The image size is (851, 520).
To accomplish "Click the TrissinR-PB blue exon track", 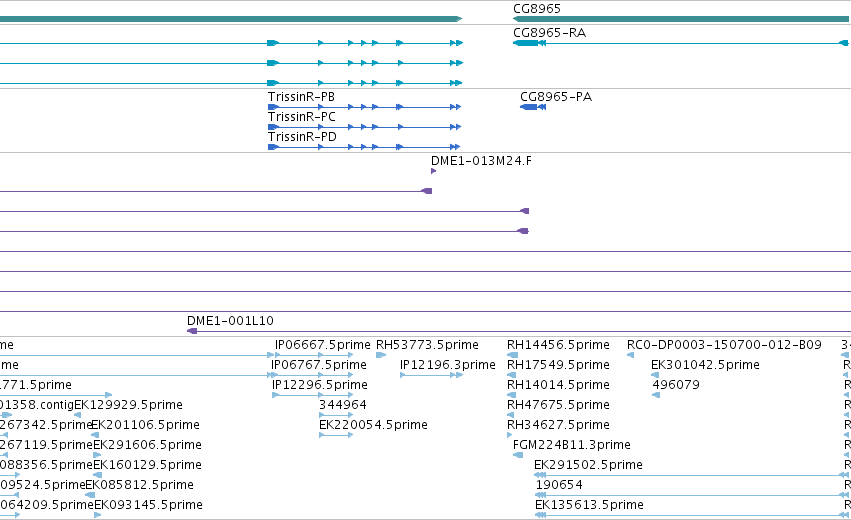I will click(365, 107).
